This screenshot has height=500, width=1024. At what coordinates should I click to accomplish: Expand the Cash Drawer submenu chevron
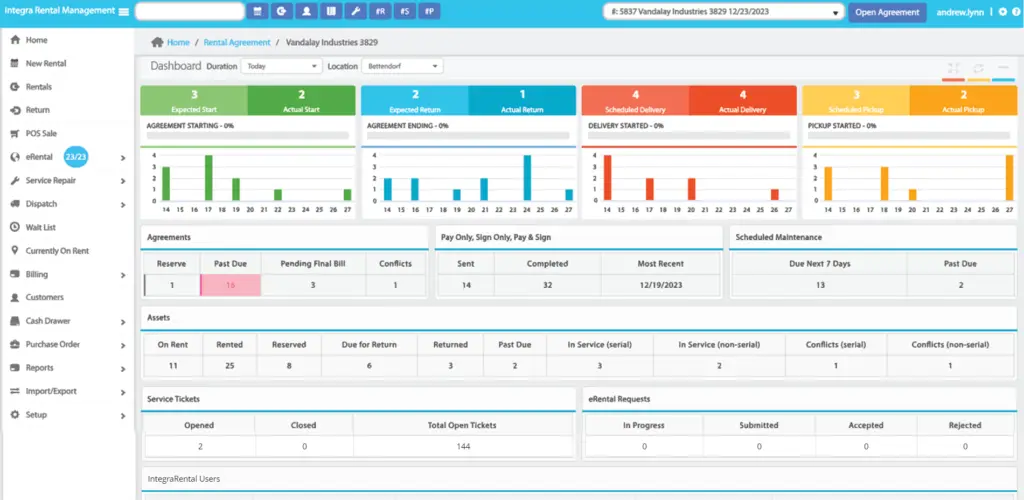coord(123,322)
